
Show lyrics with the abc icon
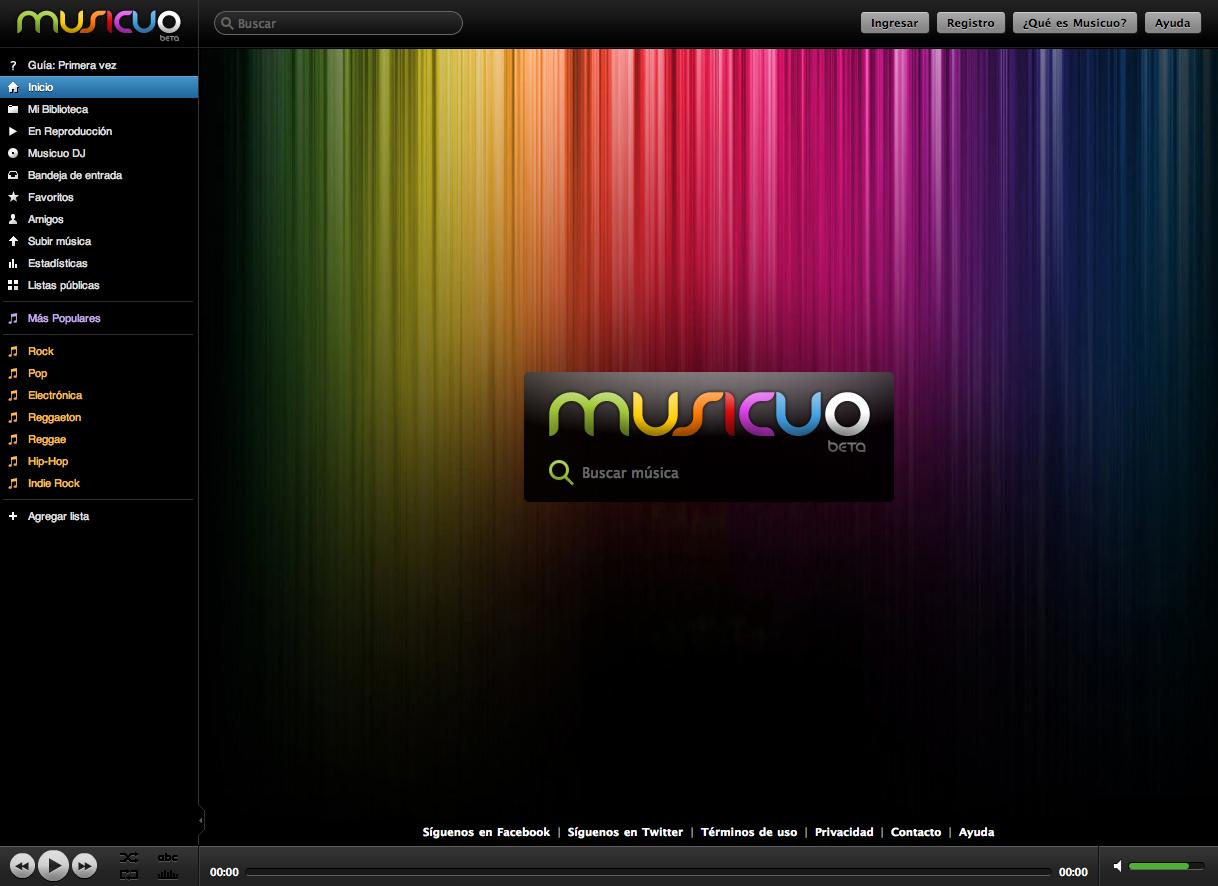tap(167, 857)
